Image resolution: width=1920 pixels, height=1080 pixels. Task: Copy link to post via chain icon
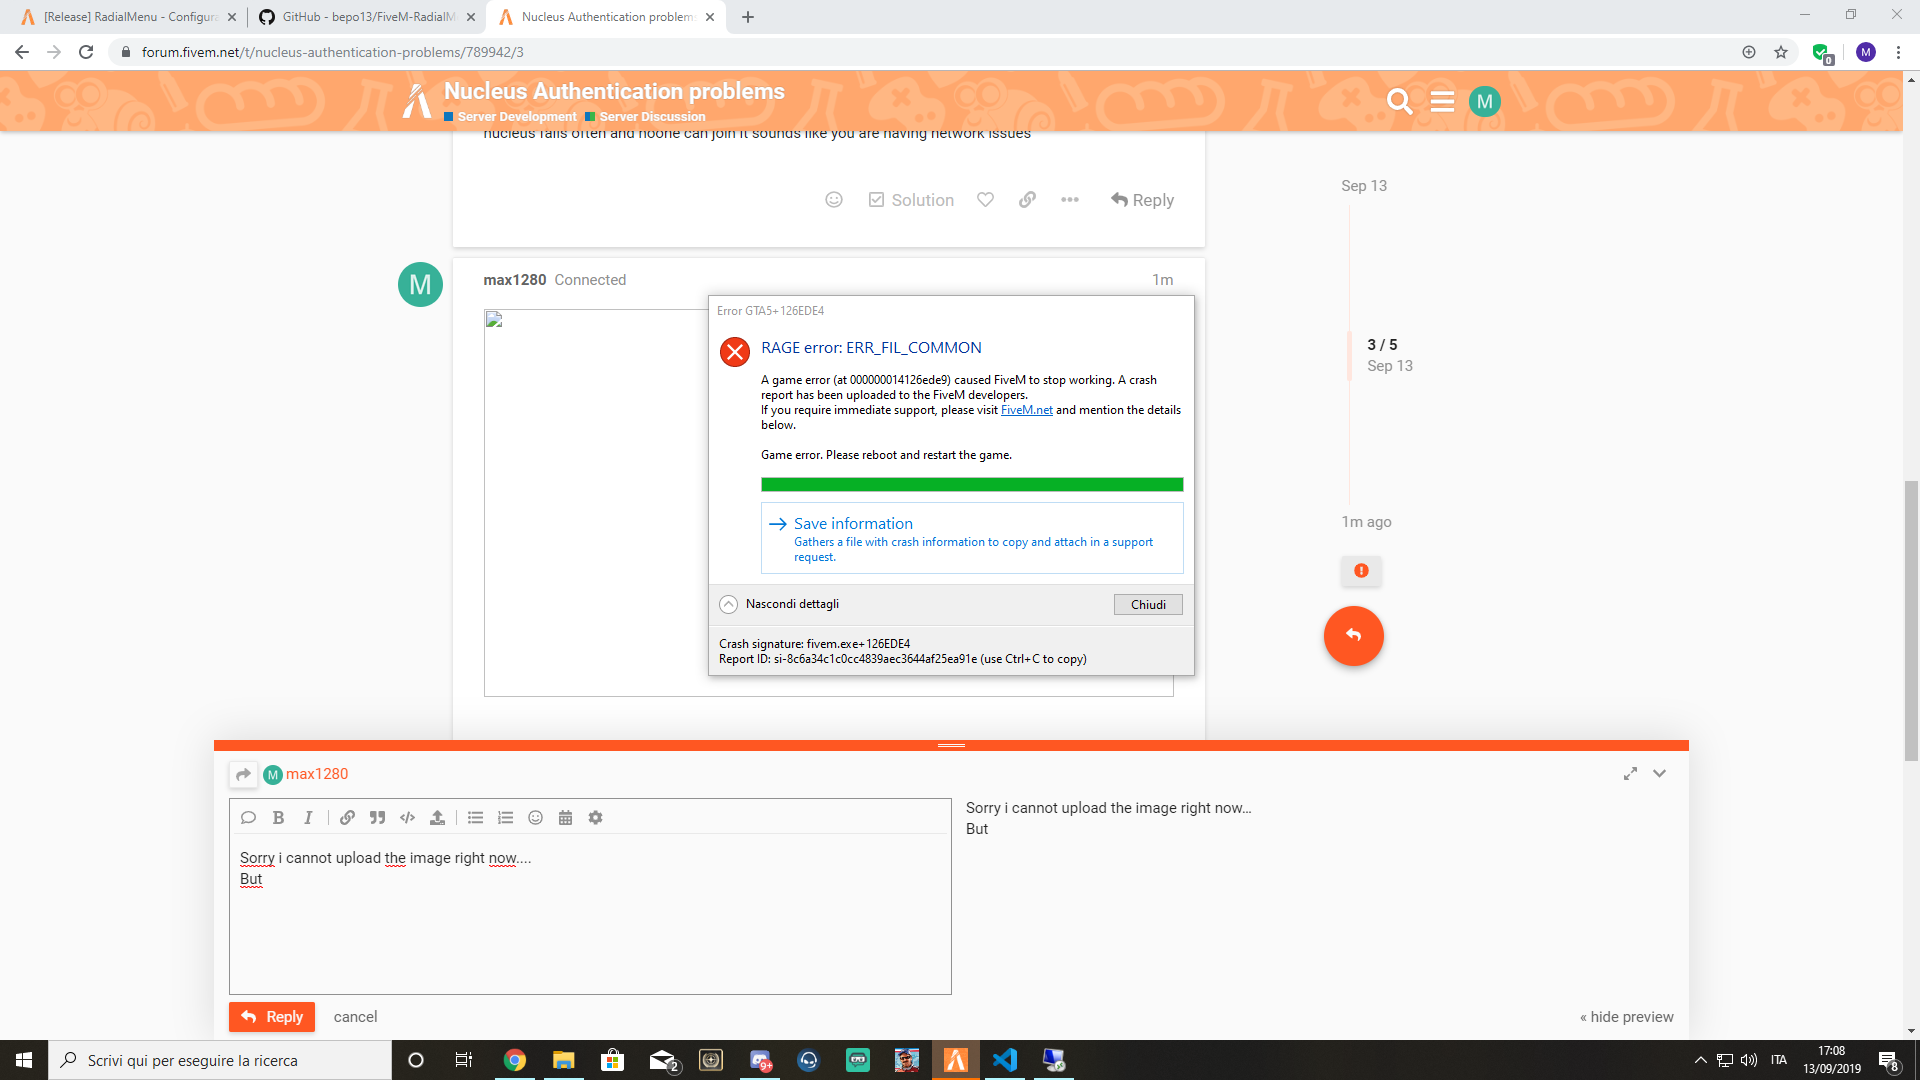pos(1027,200)
